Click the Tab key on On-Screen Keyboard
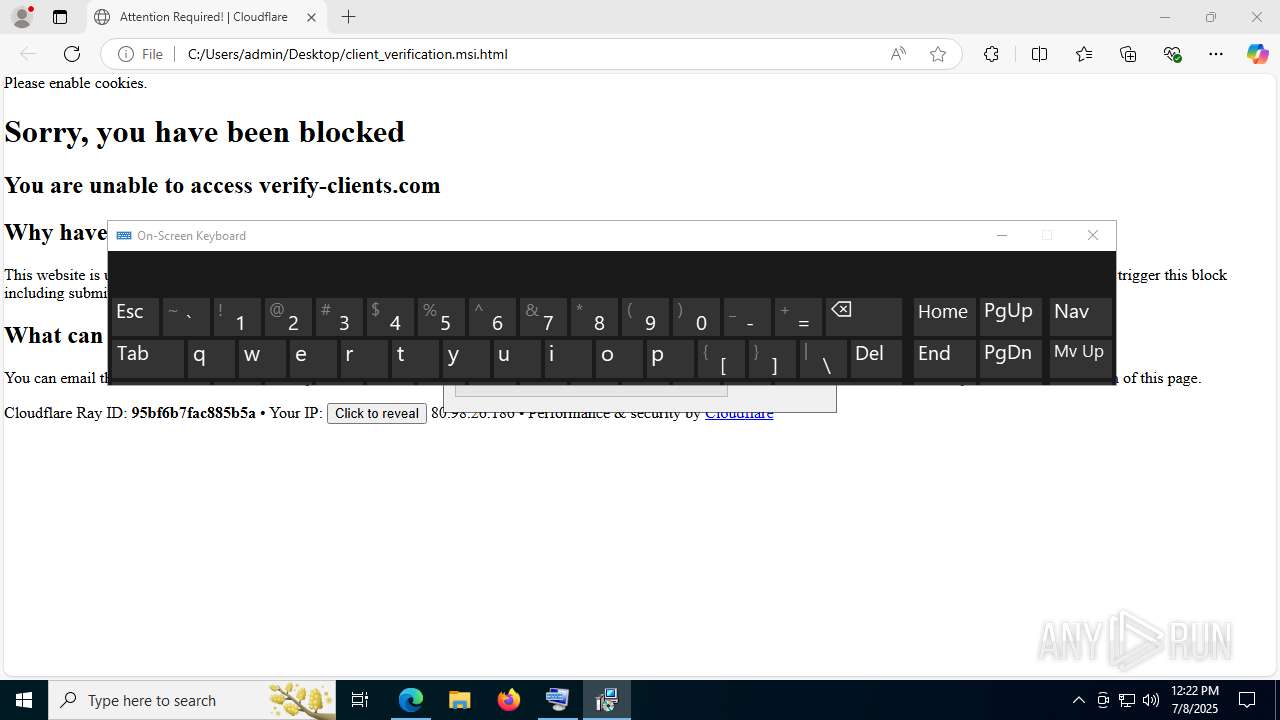 [147, 358]
